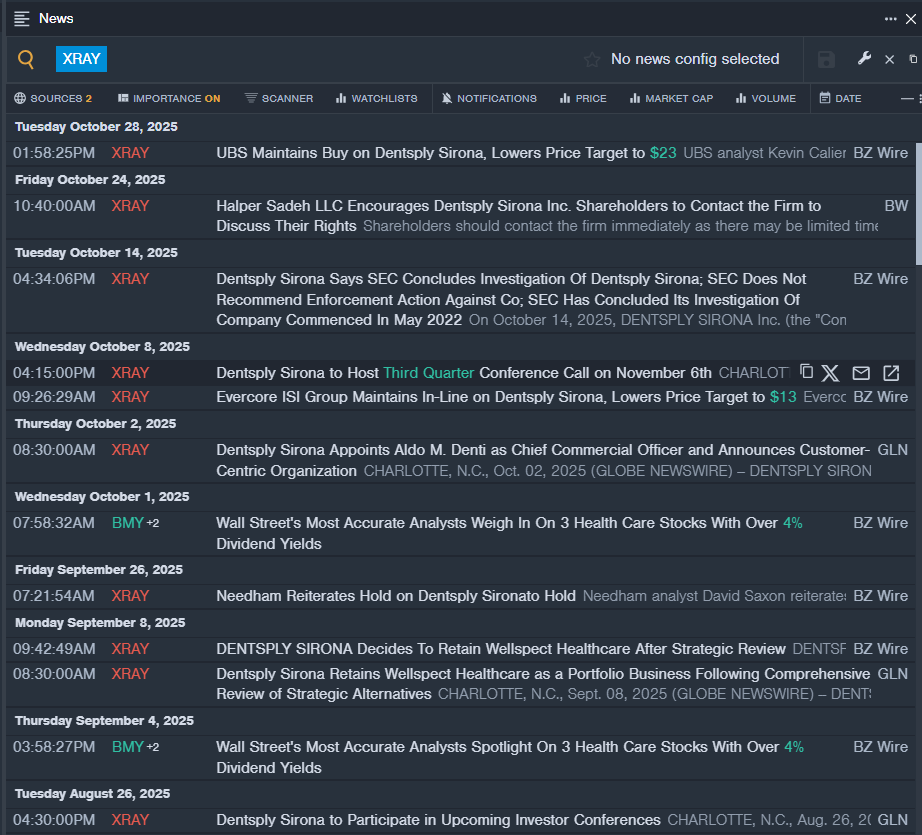The image size is (922, 835).
Task: Toggle the Importance ON filter
Action: (169, 98)
